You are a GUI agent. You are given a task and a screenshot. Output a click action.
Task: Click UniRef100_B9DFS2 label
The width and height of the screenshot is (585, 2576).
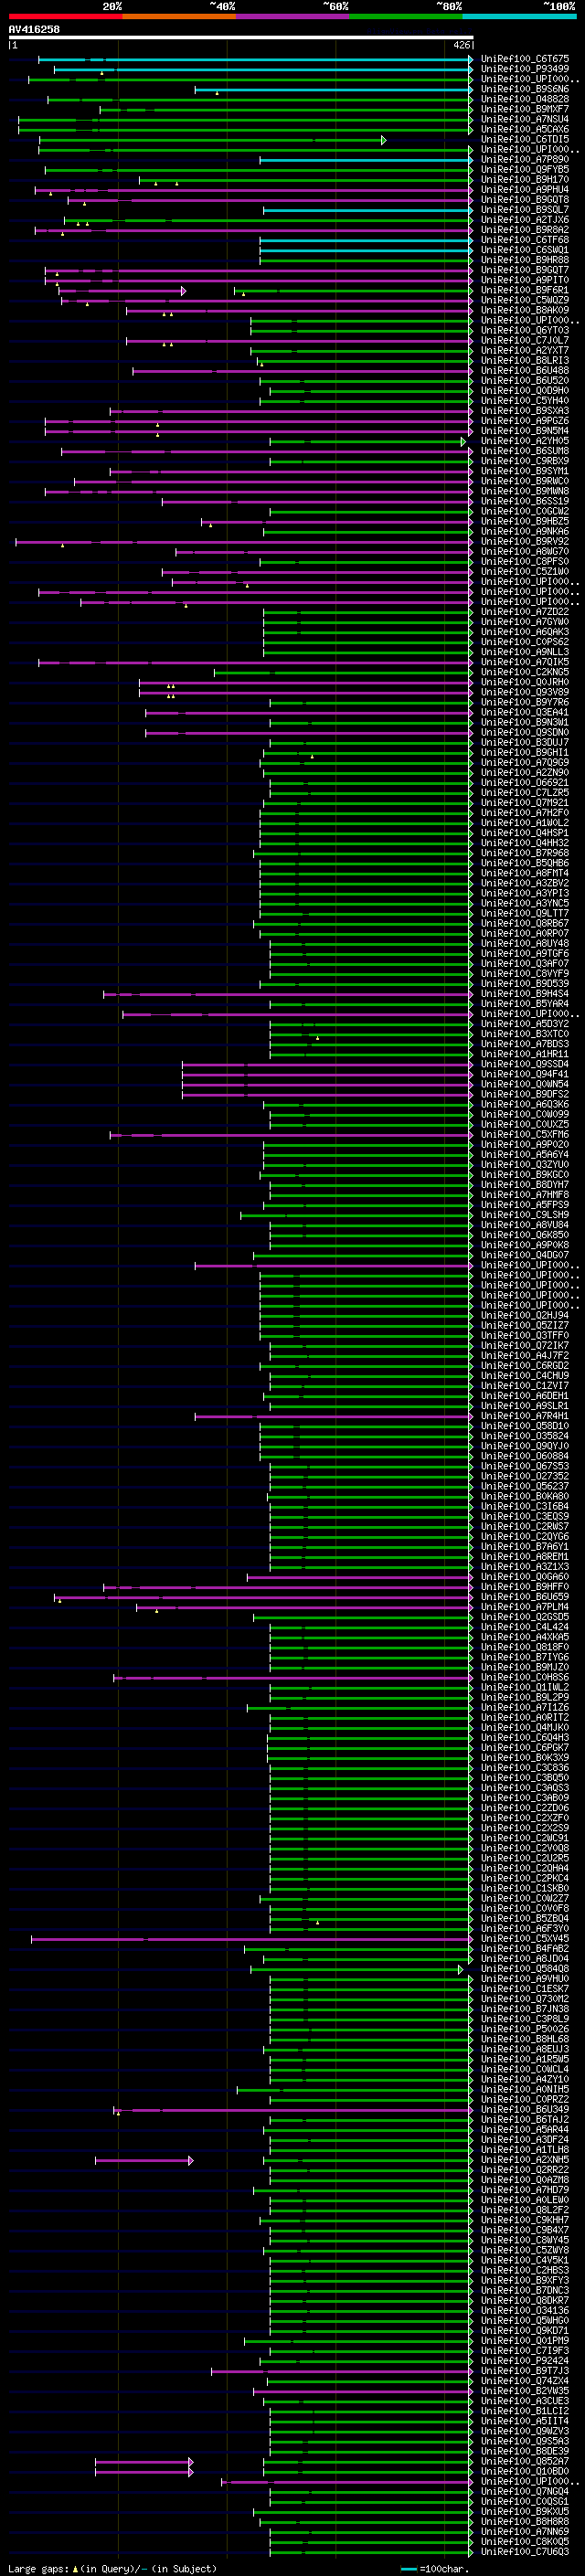[x=524, y=1094]
